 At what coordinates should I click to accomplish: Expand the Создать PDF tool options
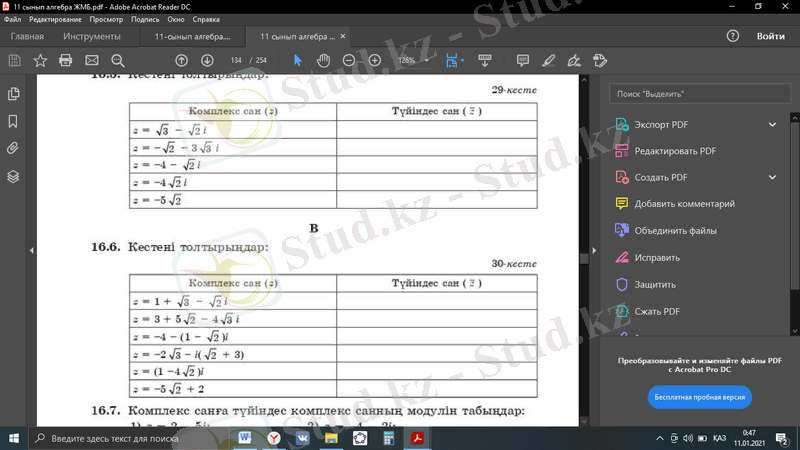tap(772, 177)
